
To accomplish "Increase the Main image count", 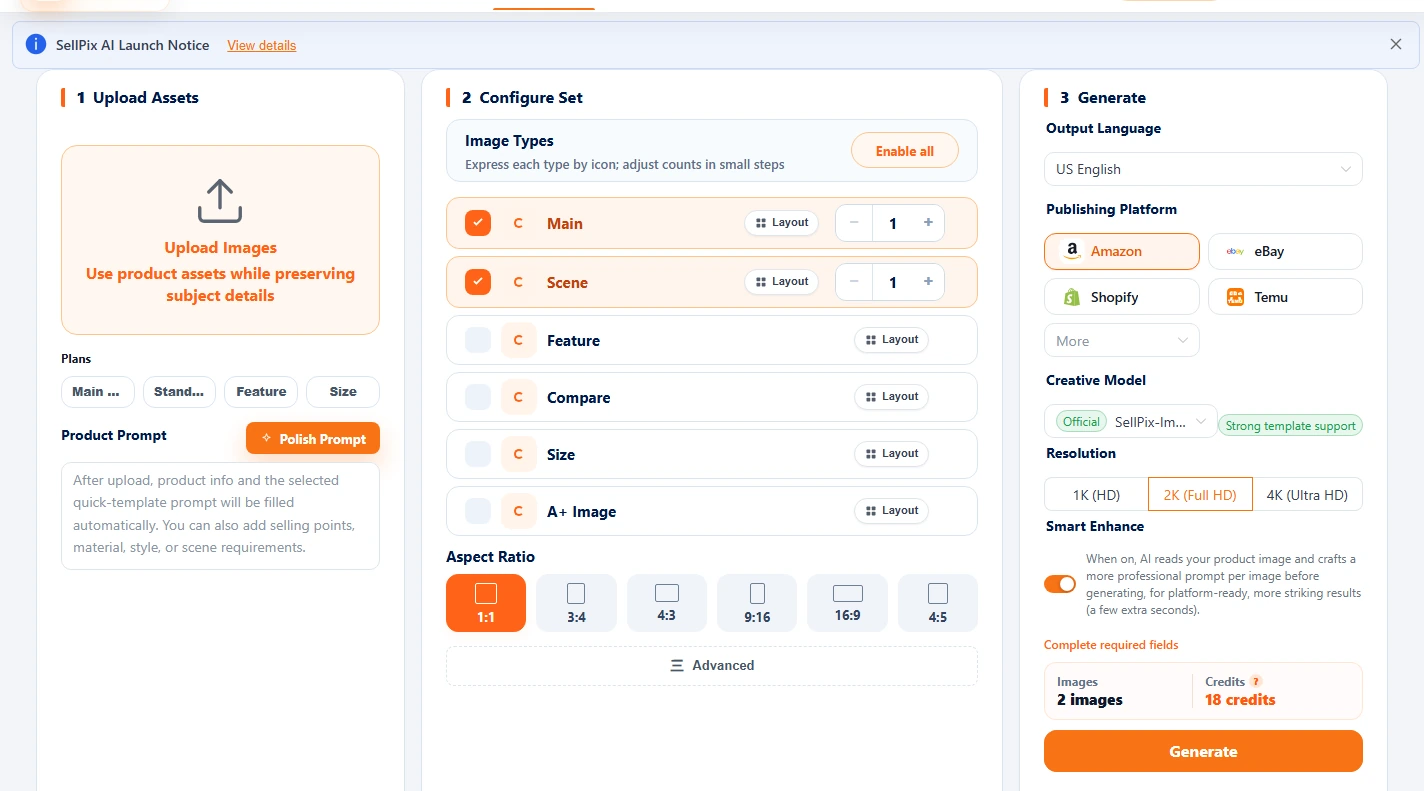I will pos(928,223).
